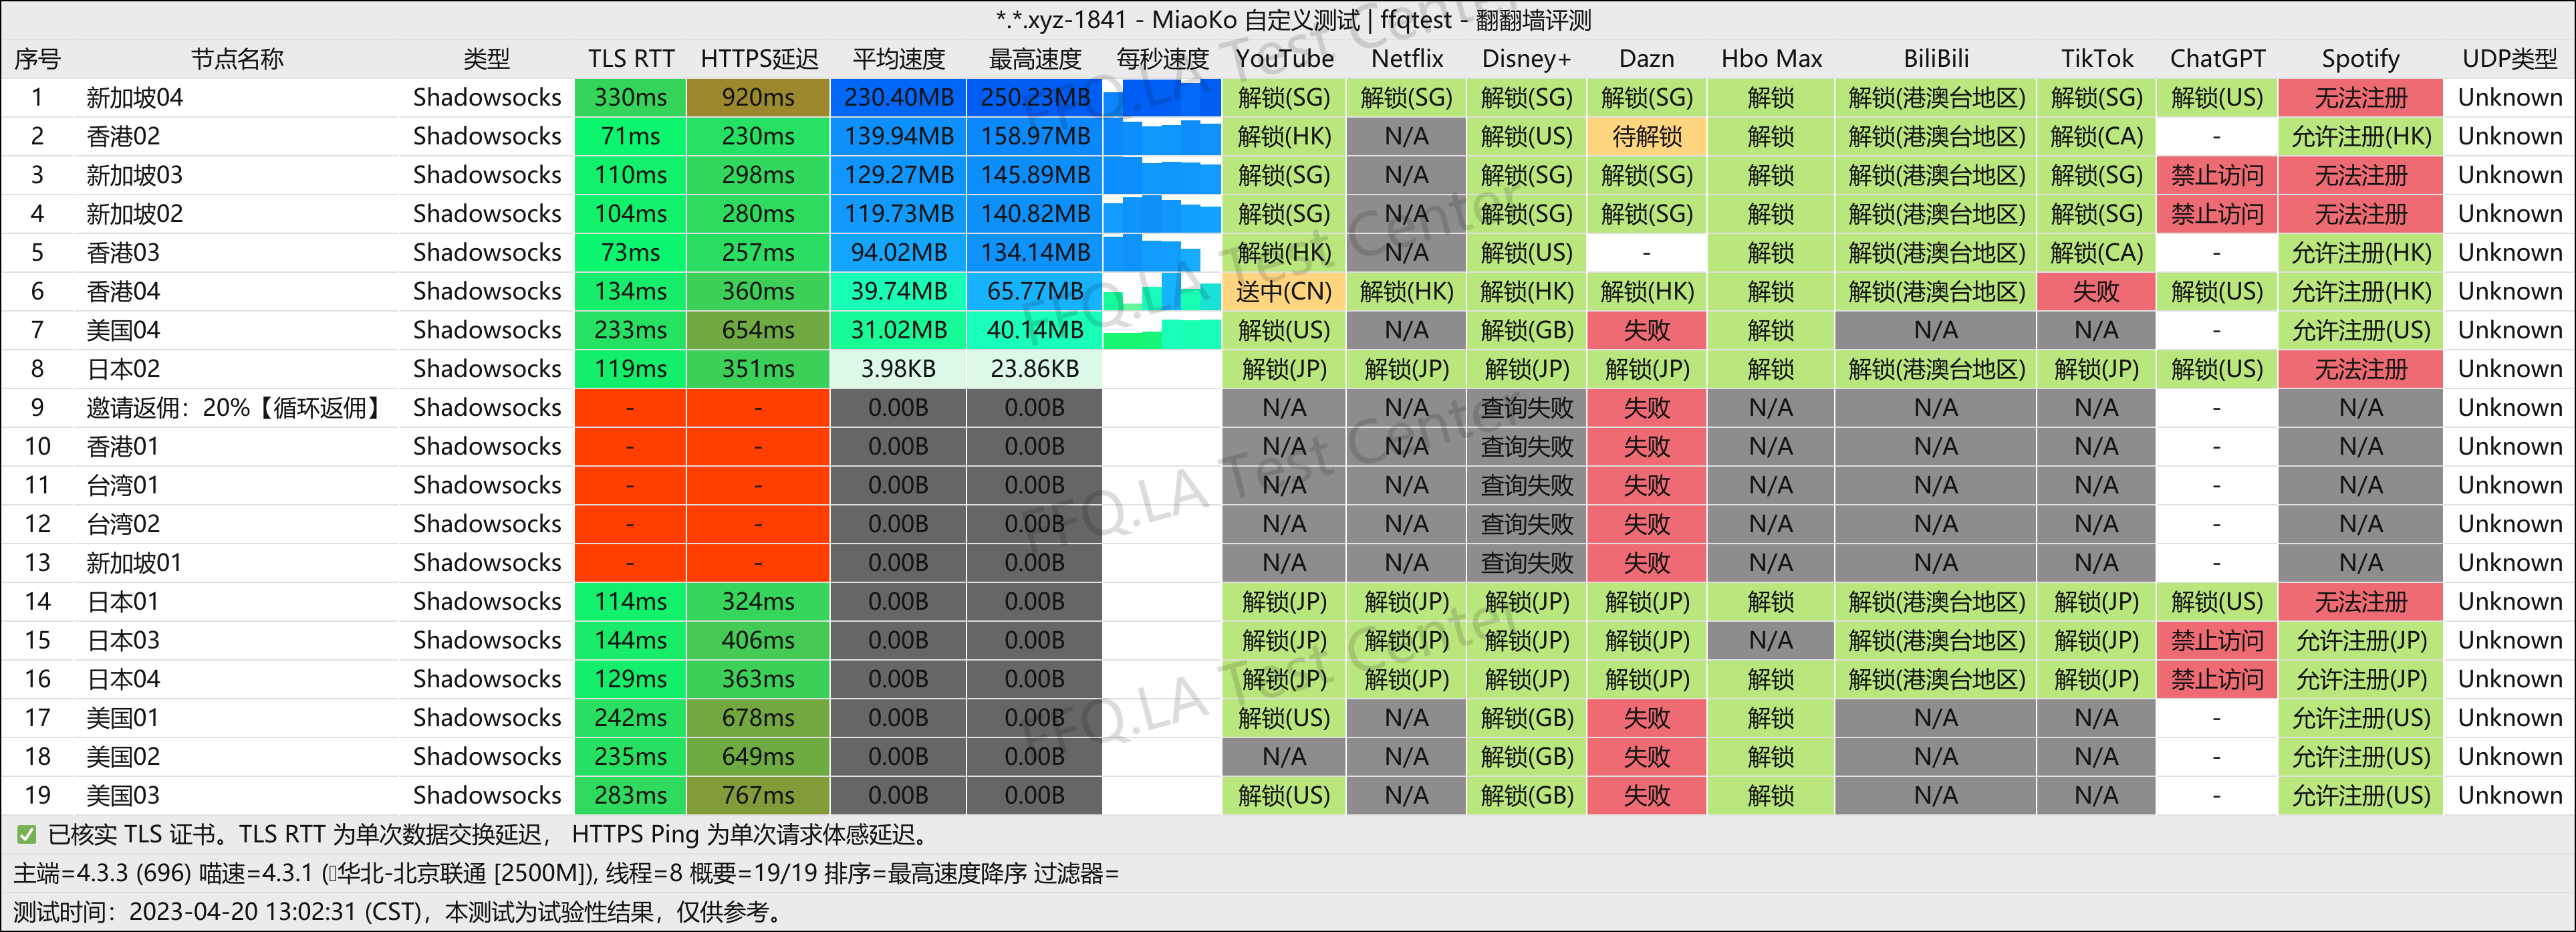
Task: Click the 每秒速度 column header
Action: pos(1162,59)
